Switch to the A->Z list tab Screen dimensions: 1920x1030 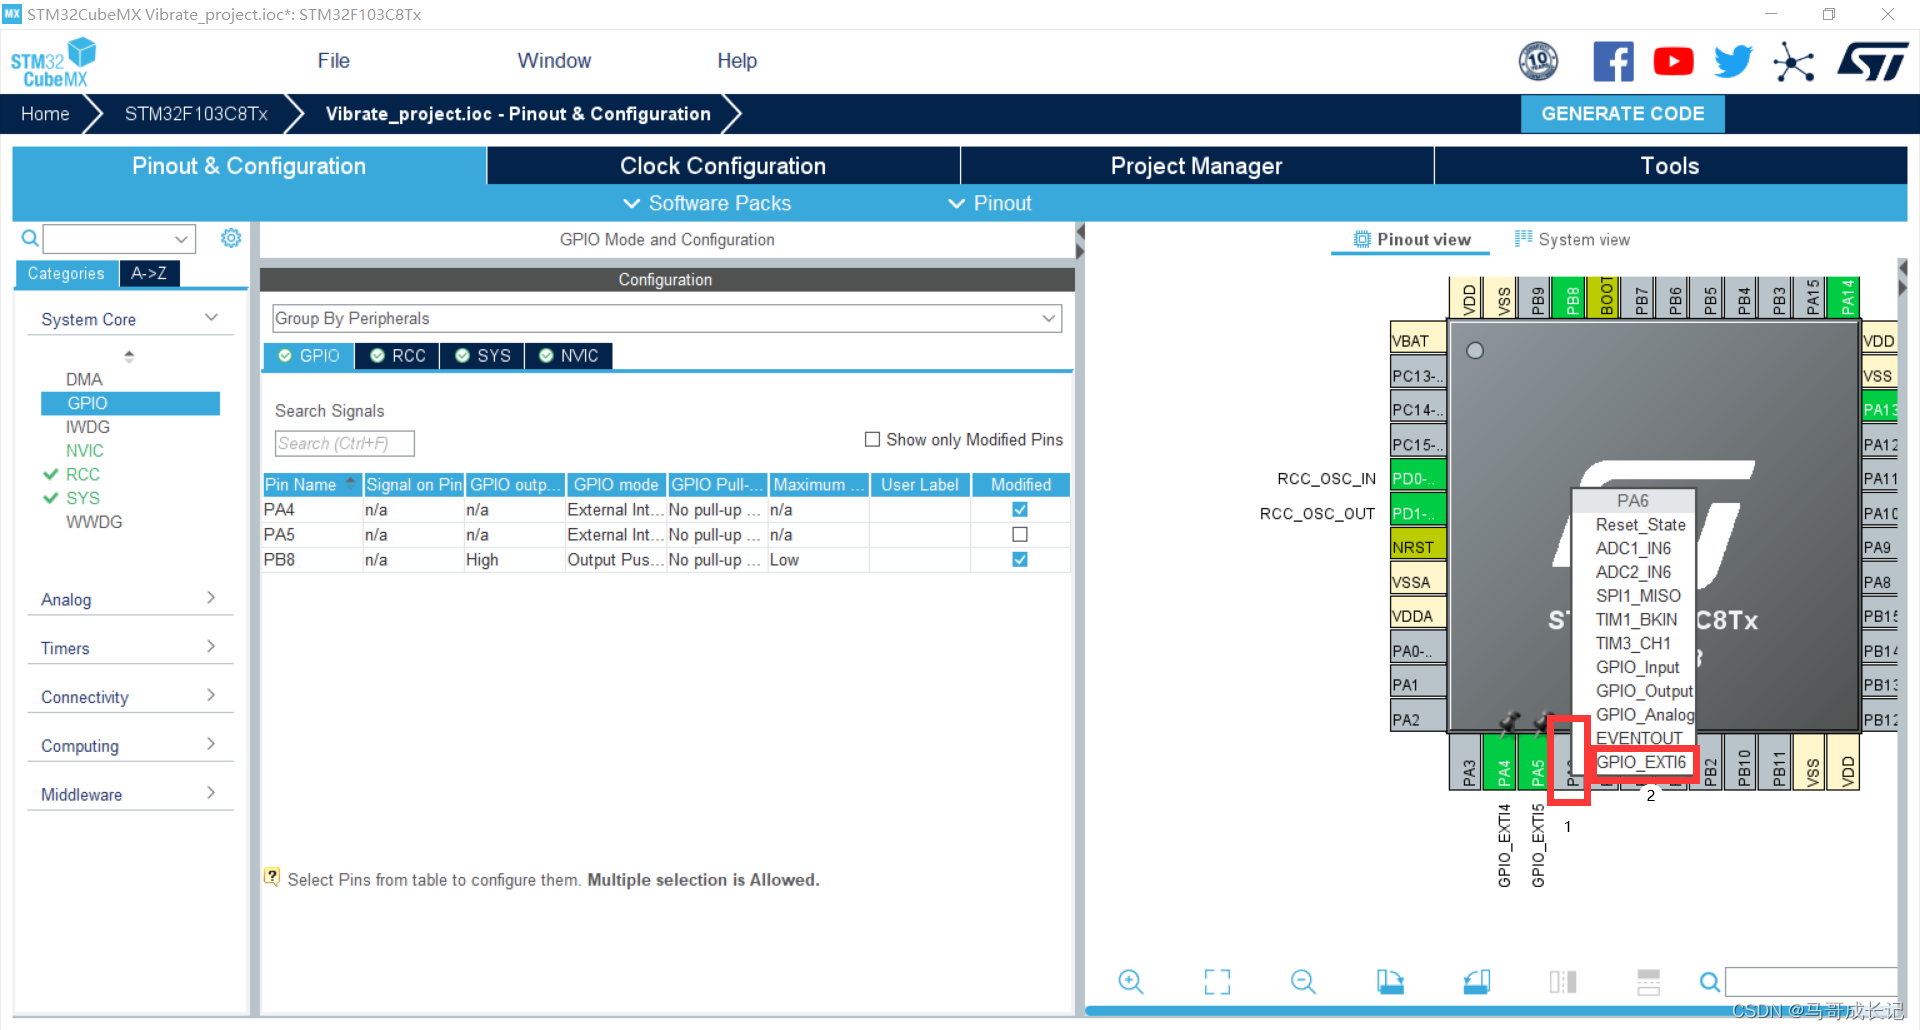pyautogui.click(x=149, y=273)
